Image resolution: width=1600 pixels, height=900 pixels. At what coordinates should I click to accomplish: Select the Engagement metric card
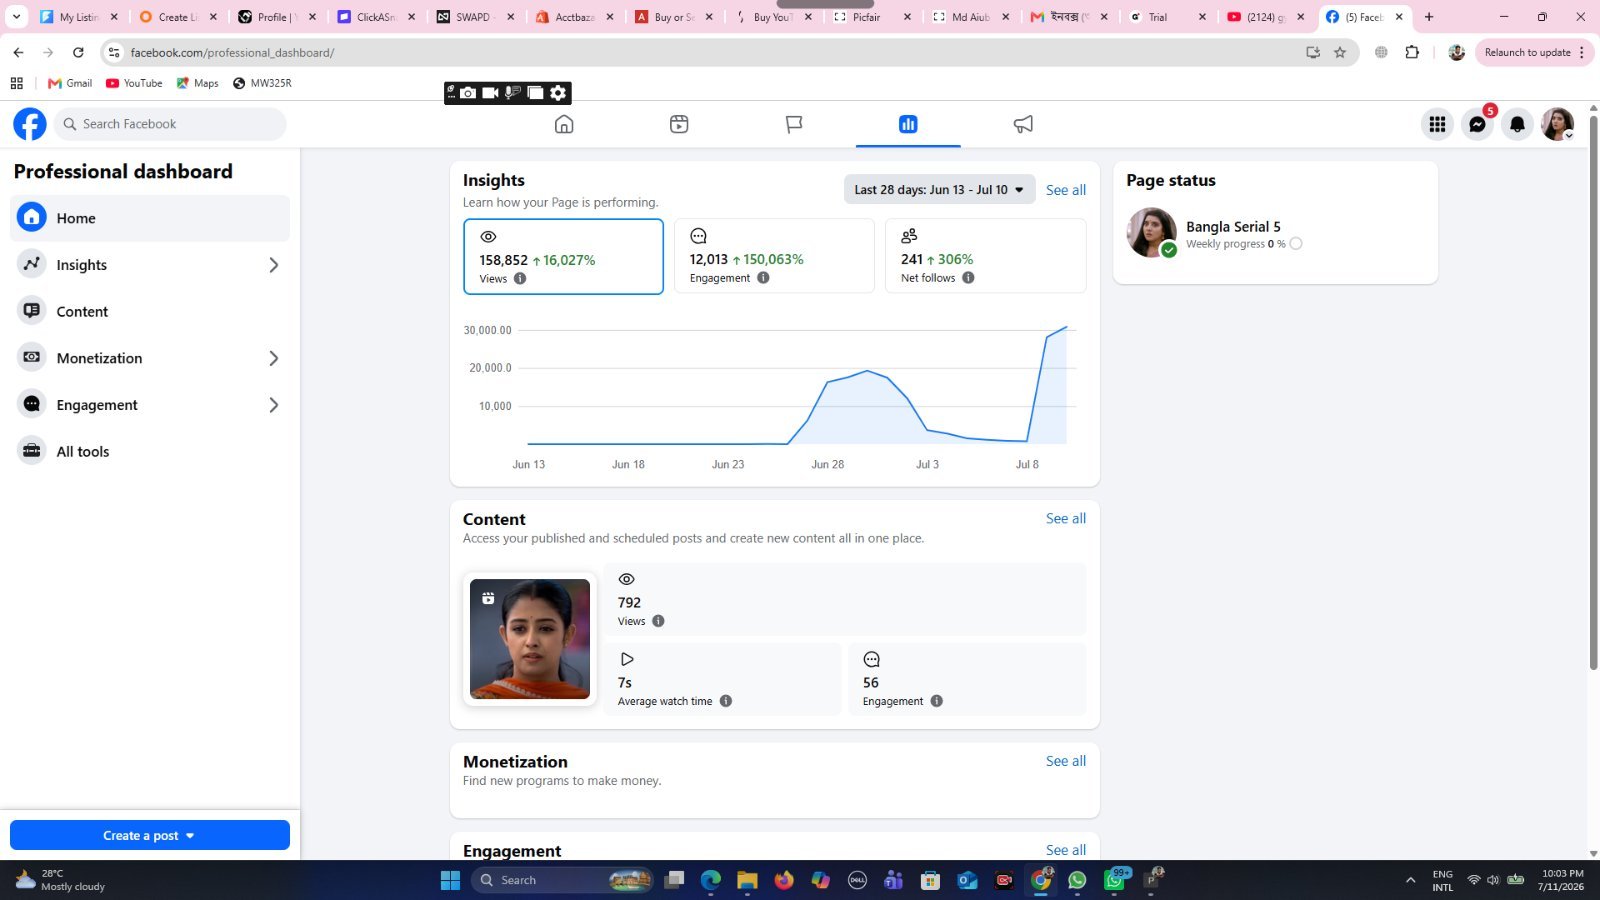[774, 256]
